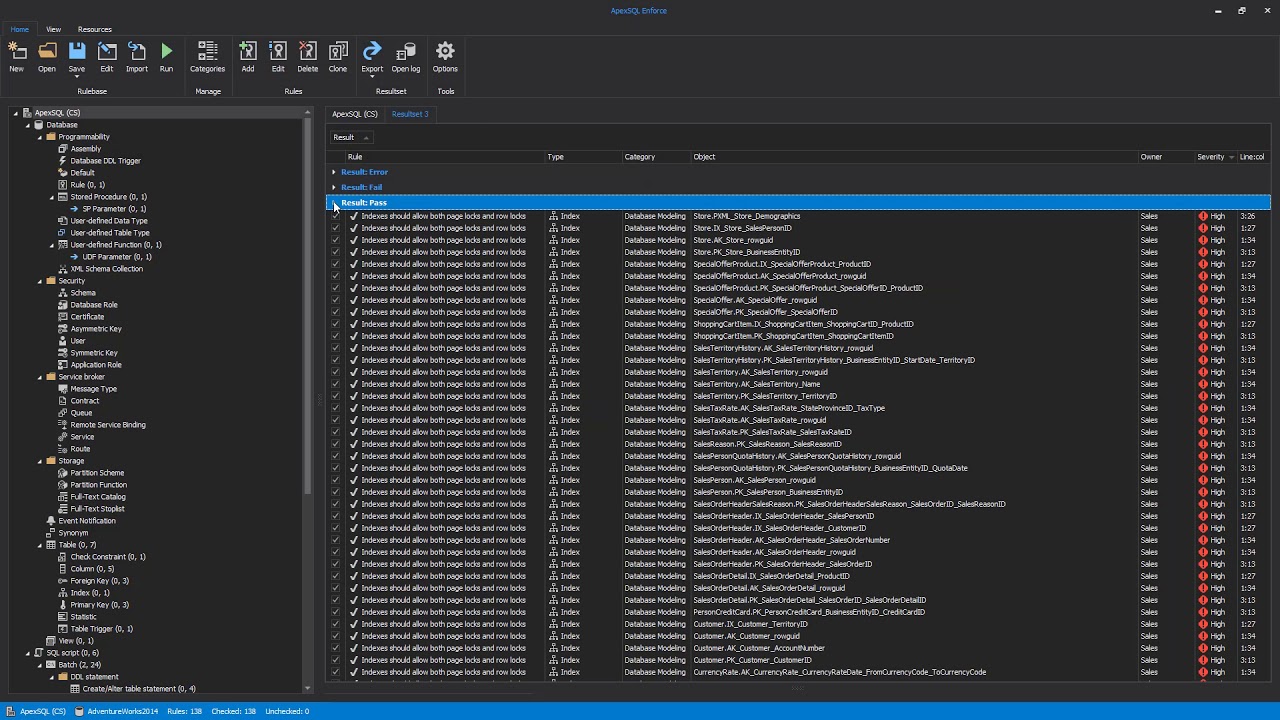This screenshot has height=720, width=1280.
Task: Click the Full-Text Catalog icon
Action: tap(63, 497)
